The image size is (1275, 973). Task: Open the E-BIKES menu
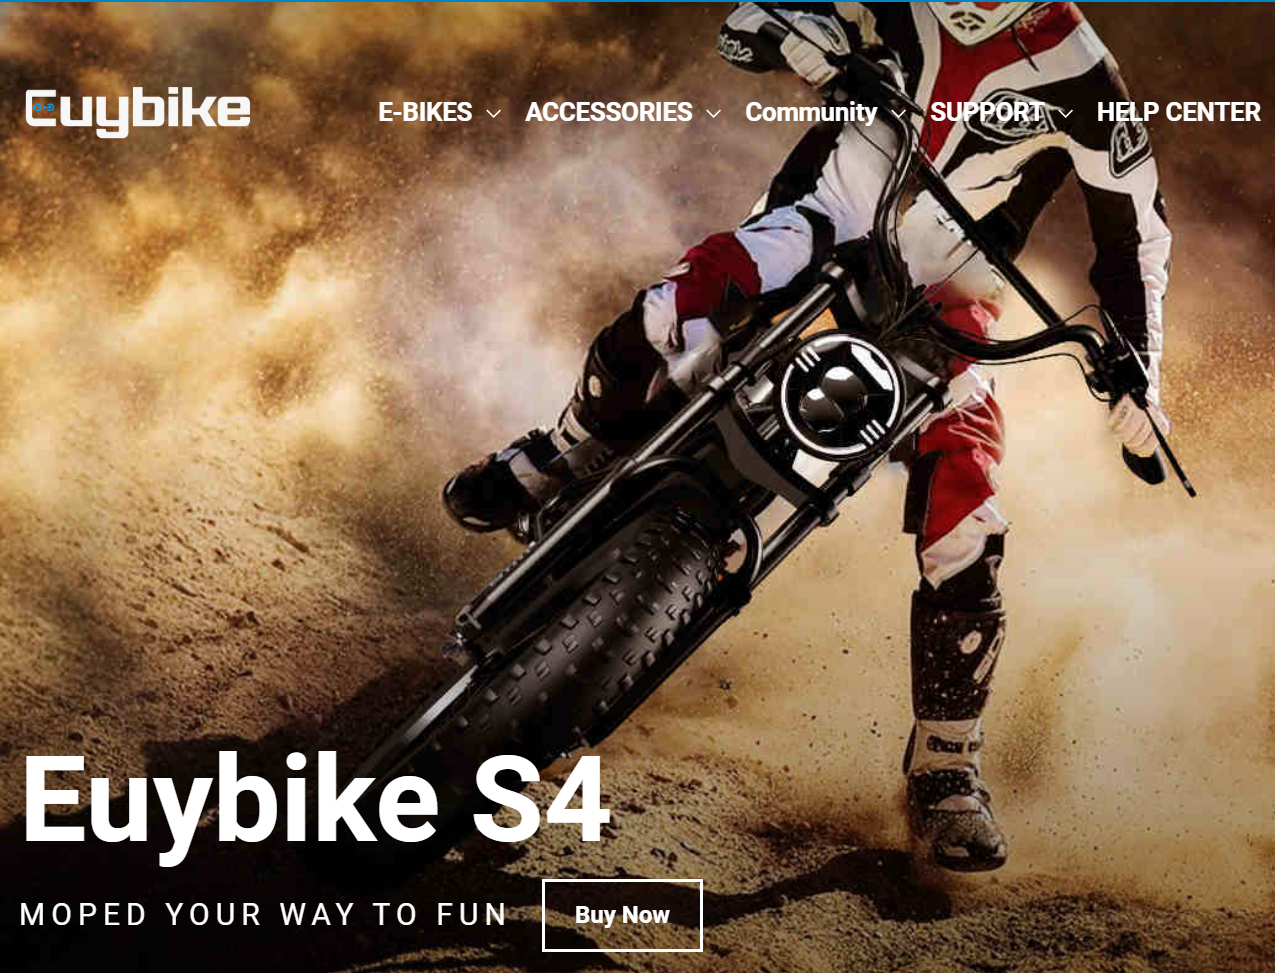tap(425, 112)
